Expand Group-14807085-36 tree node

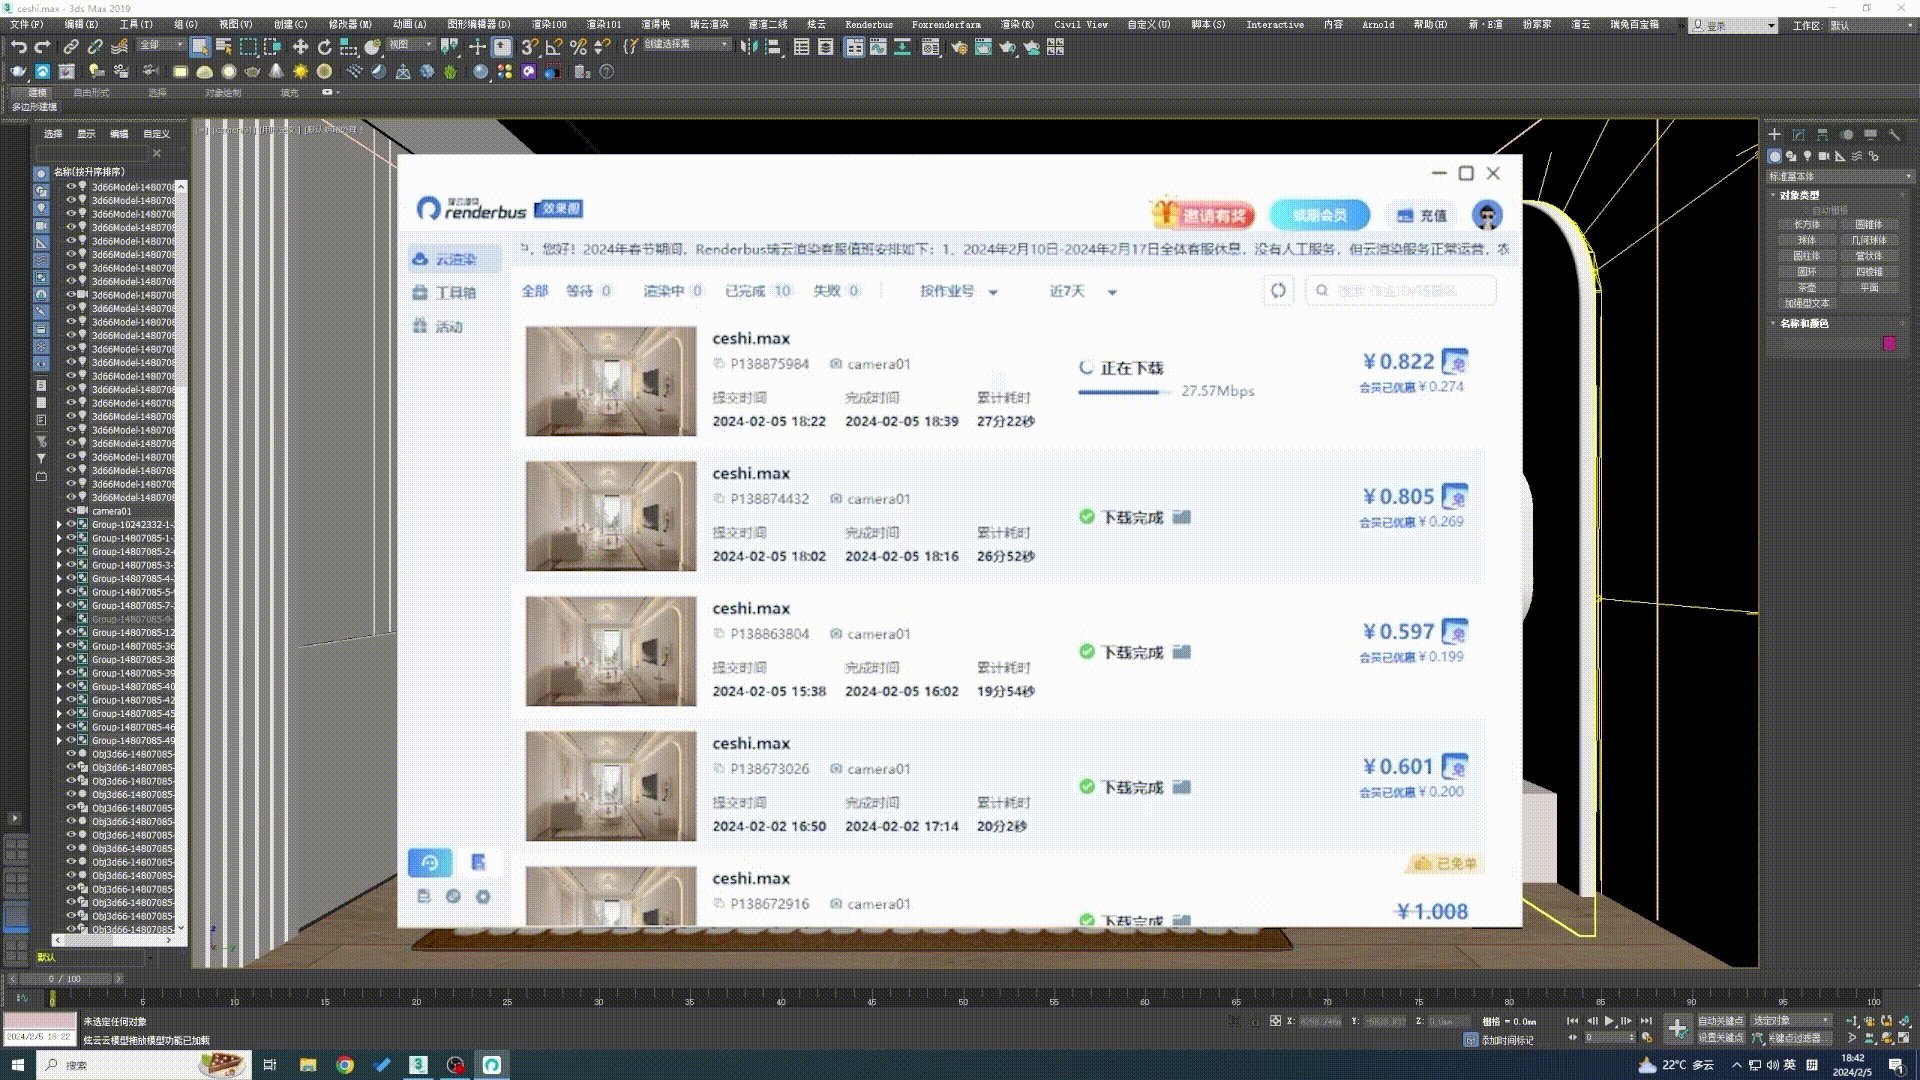(x=59, y=646)
